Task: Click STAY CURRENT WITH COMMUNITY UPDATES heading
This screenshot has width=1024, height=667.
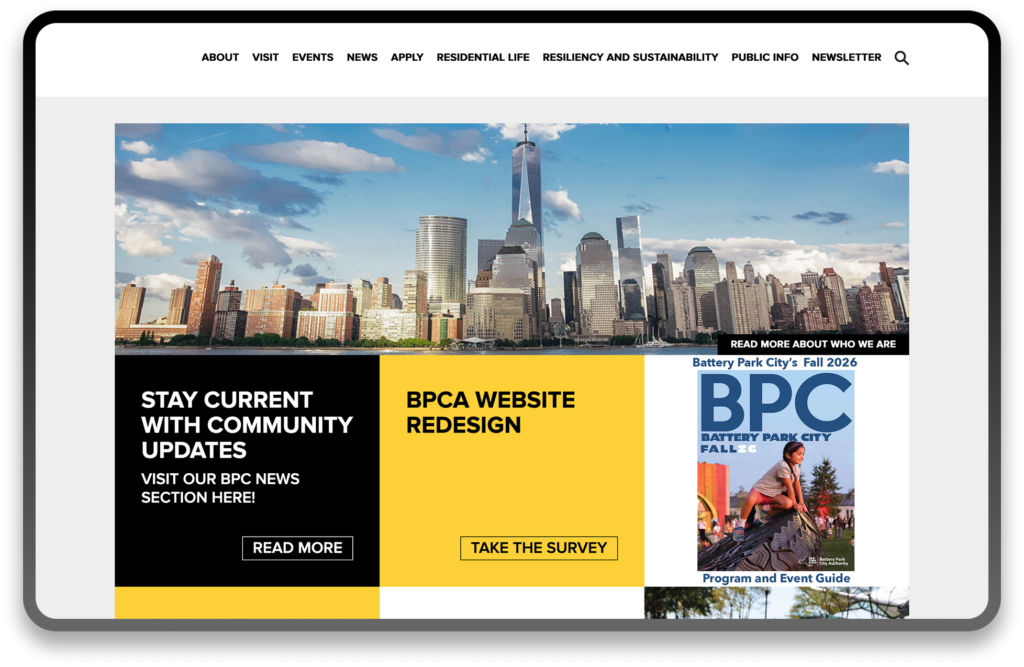Action: click(247, 425)
